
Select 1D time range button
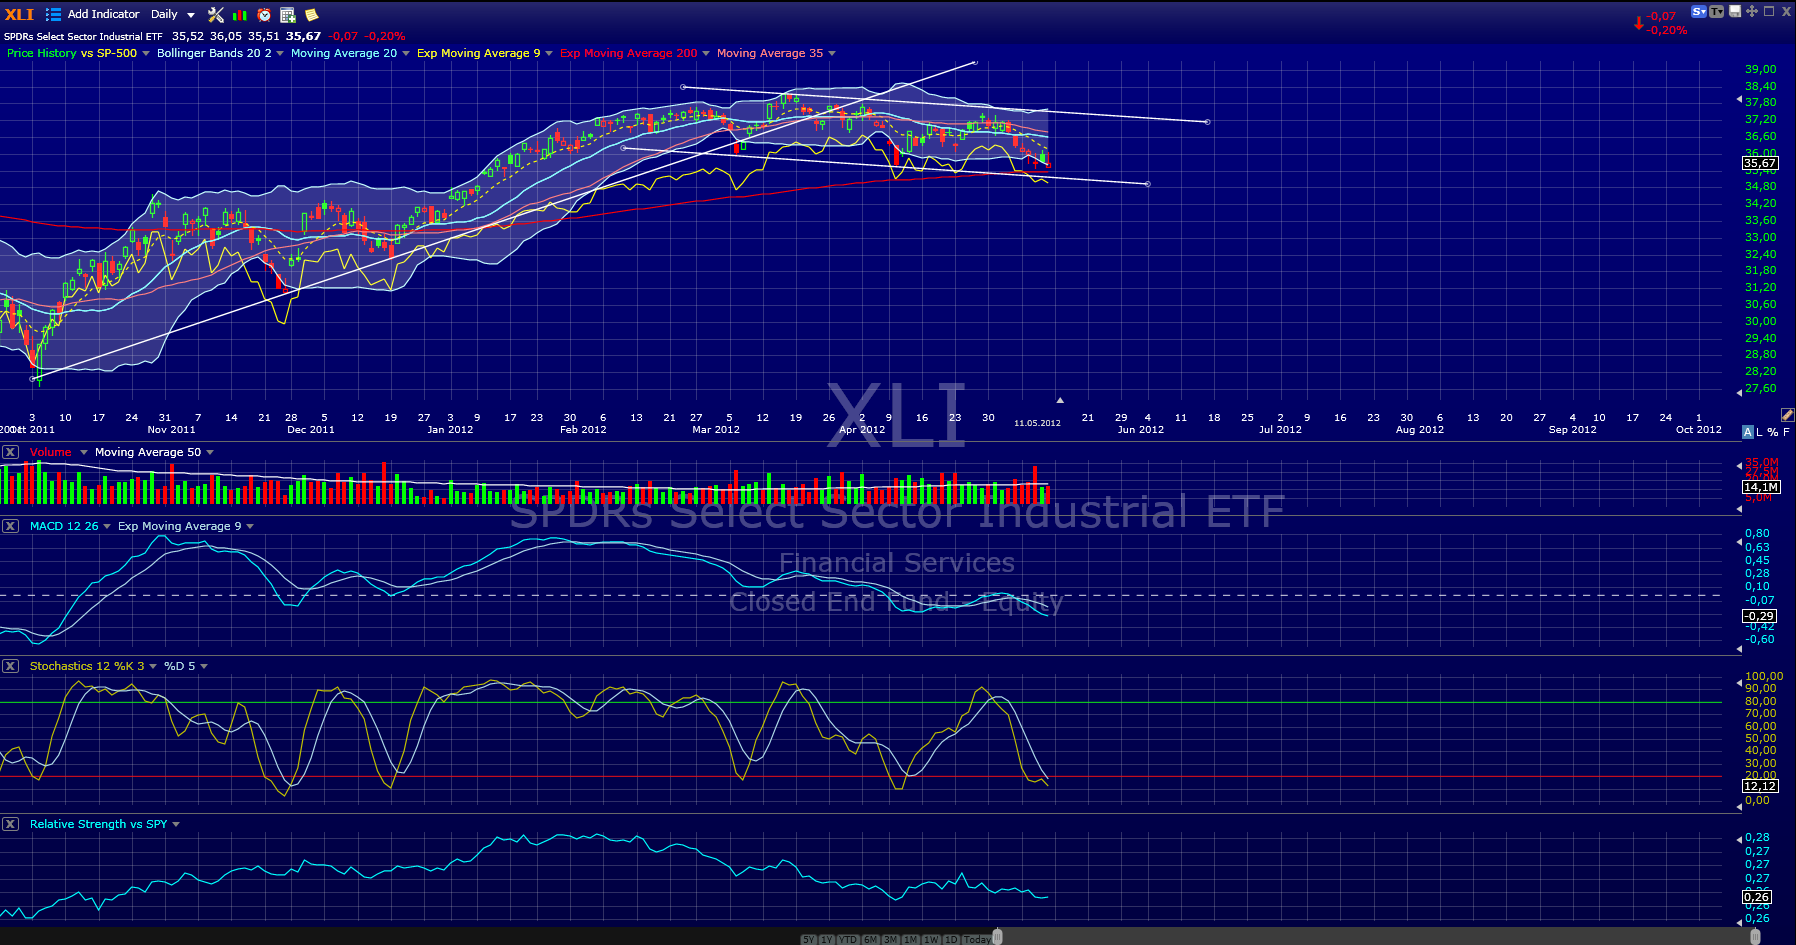point(951,940)
